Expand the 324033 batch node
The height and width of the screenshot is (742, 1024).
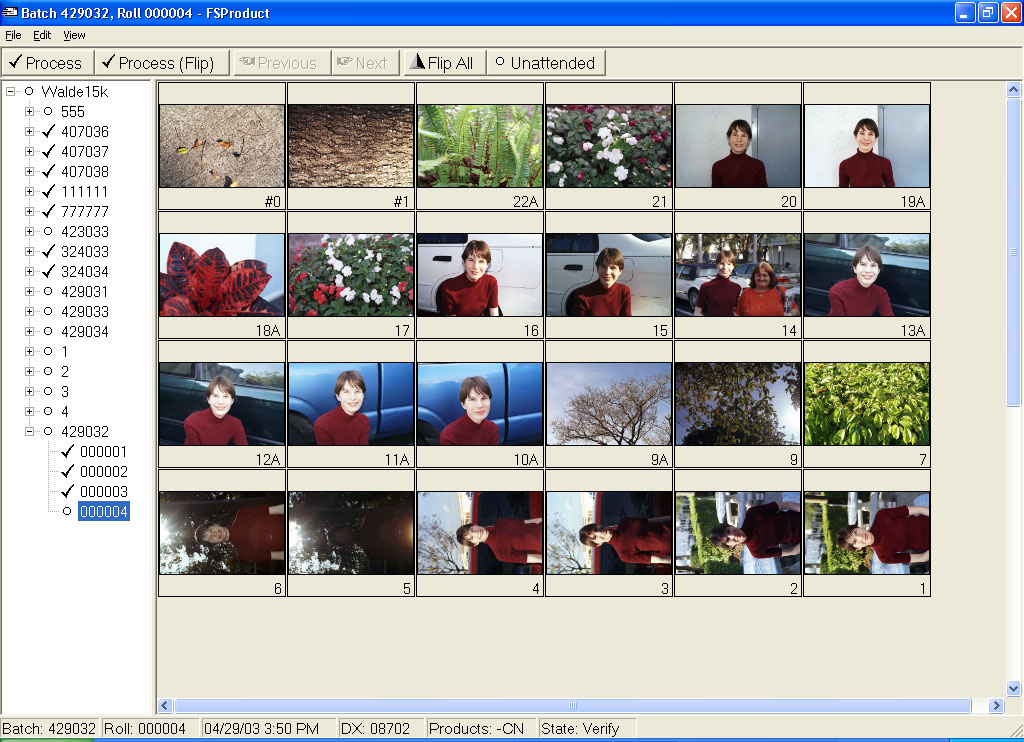(x=30, y=251)
